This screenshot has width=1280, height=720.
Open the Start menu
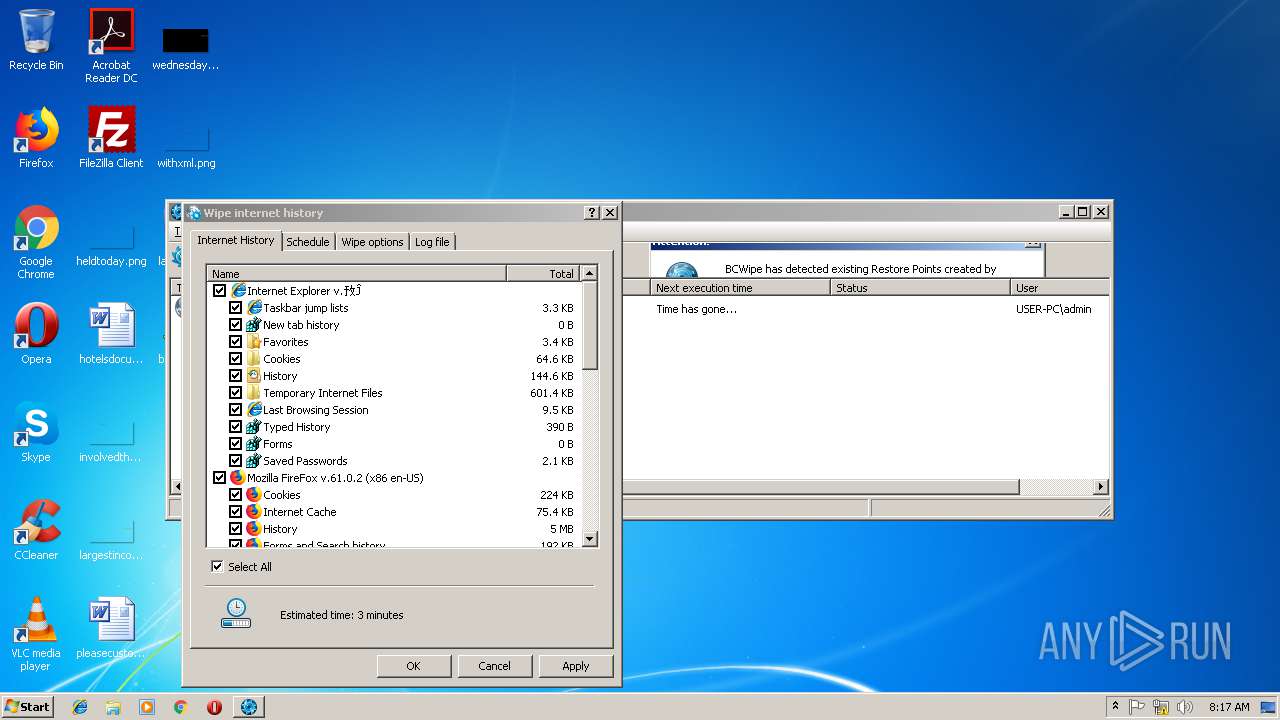coord(28,707)
